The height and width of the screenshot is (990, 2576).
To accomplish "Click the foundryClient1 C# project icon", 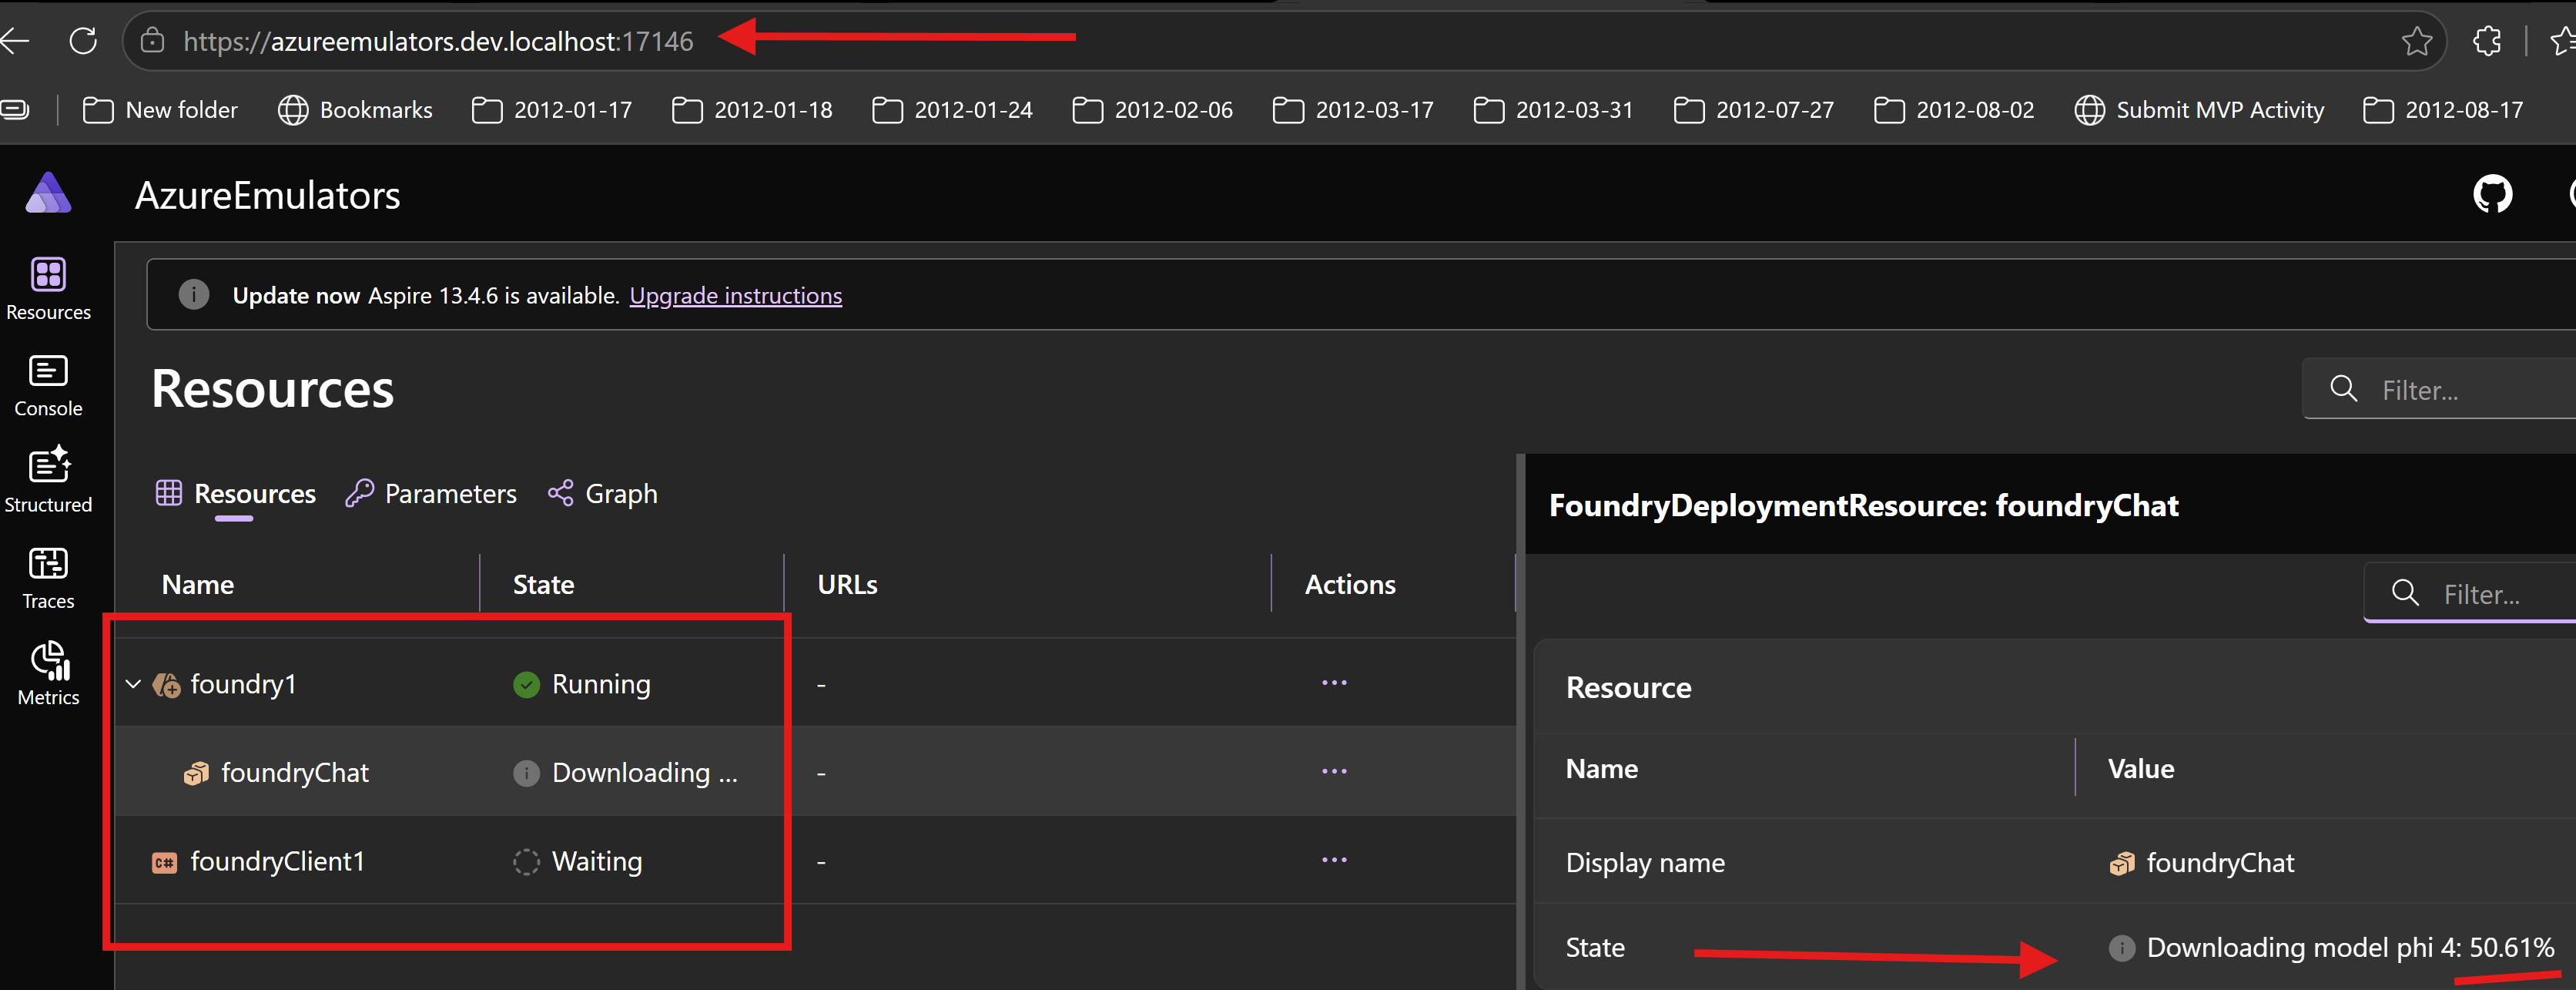I will pos(164,862).
